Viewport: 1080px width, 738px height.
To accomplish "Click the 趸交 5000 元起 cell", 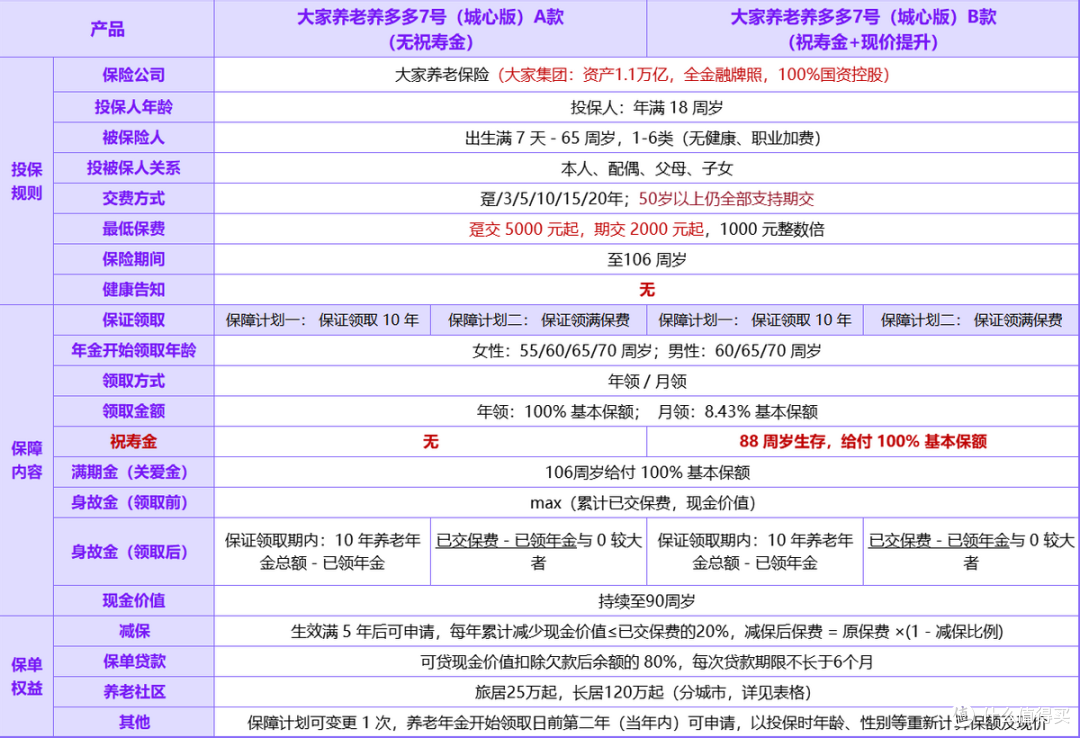I will (647, 229).
